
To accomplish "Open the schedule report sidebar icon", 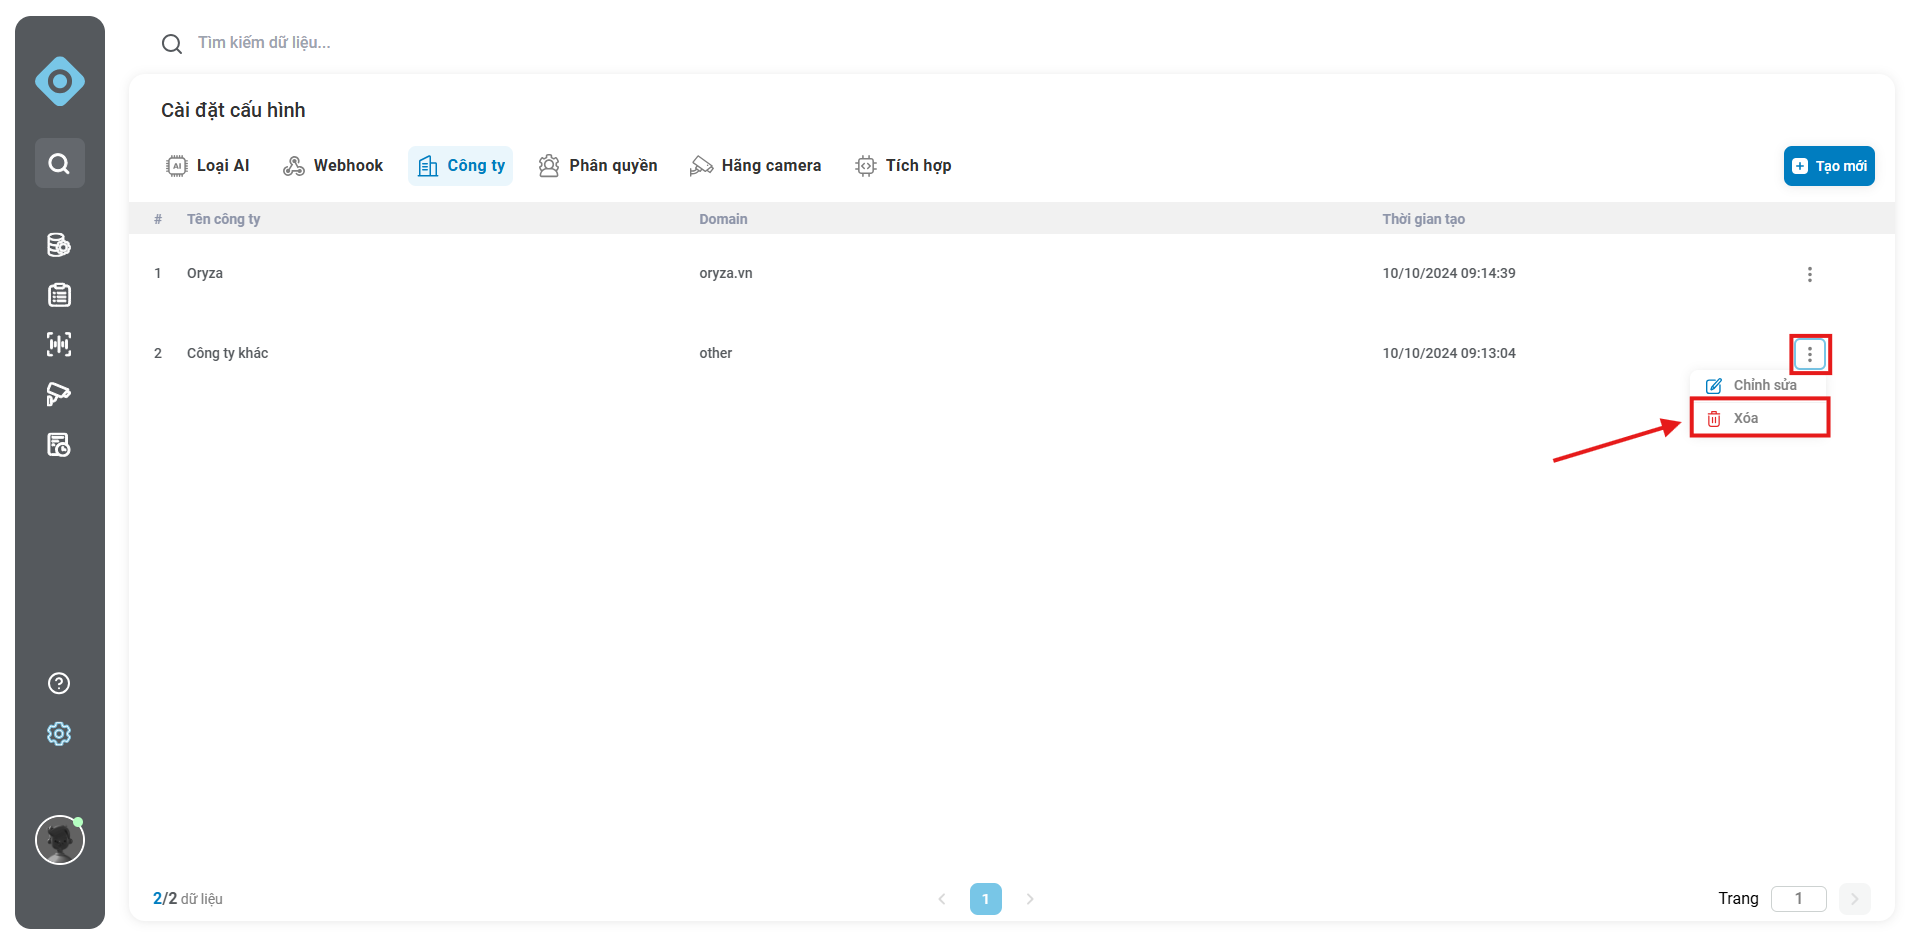I will [59, 445].
